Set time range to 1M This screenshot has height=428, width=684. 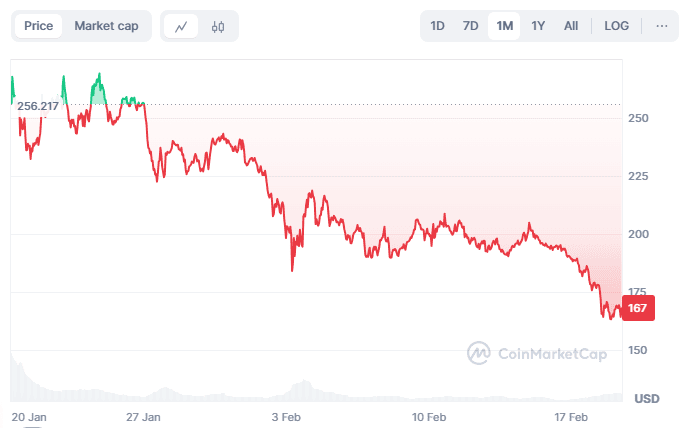(504, 26)
